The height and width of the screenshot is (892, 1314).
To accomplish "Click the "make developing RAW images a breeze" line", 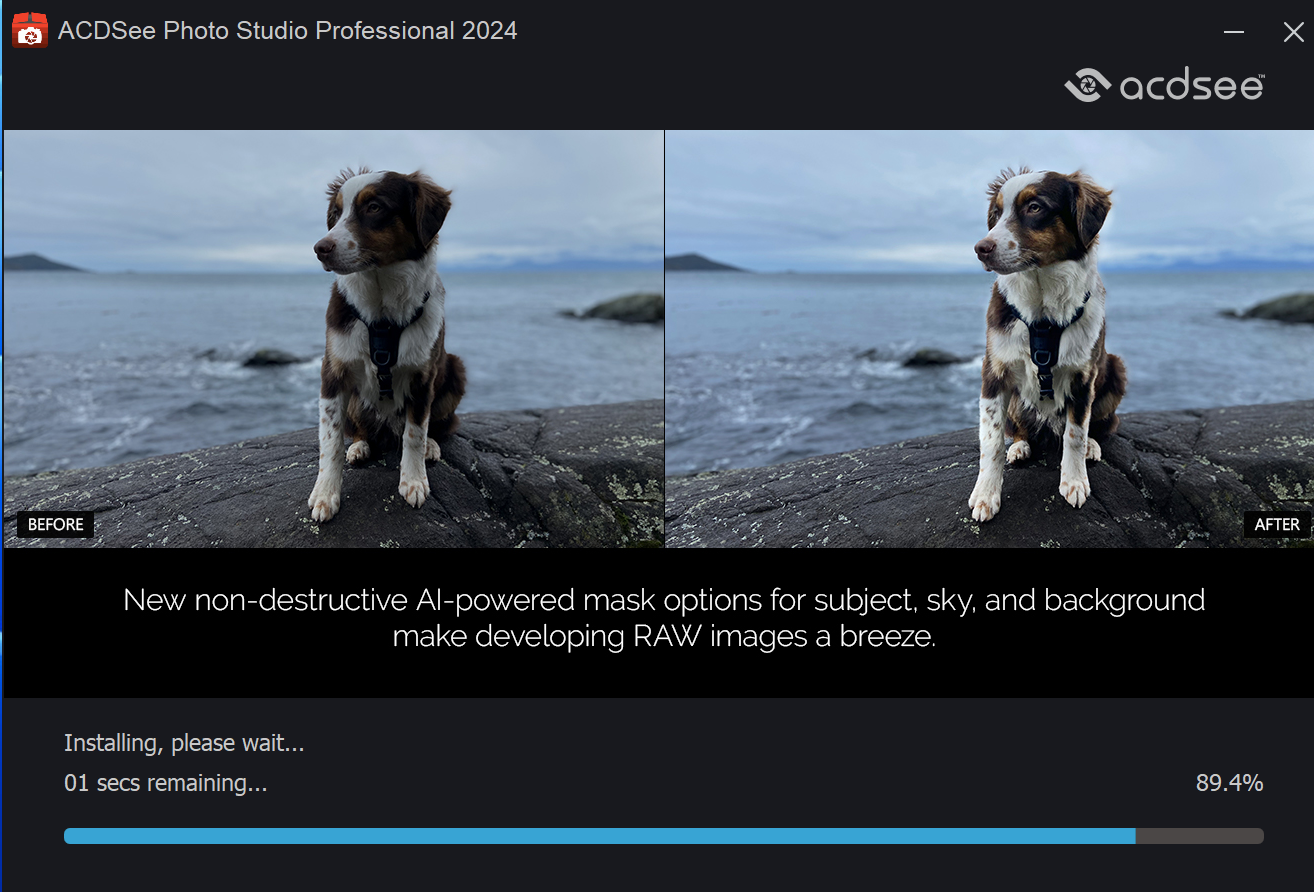I will click(663, 637).
